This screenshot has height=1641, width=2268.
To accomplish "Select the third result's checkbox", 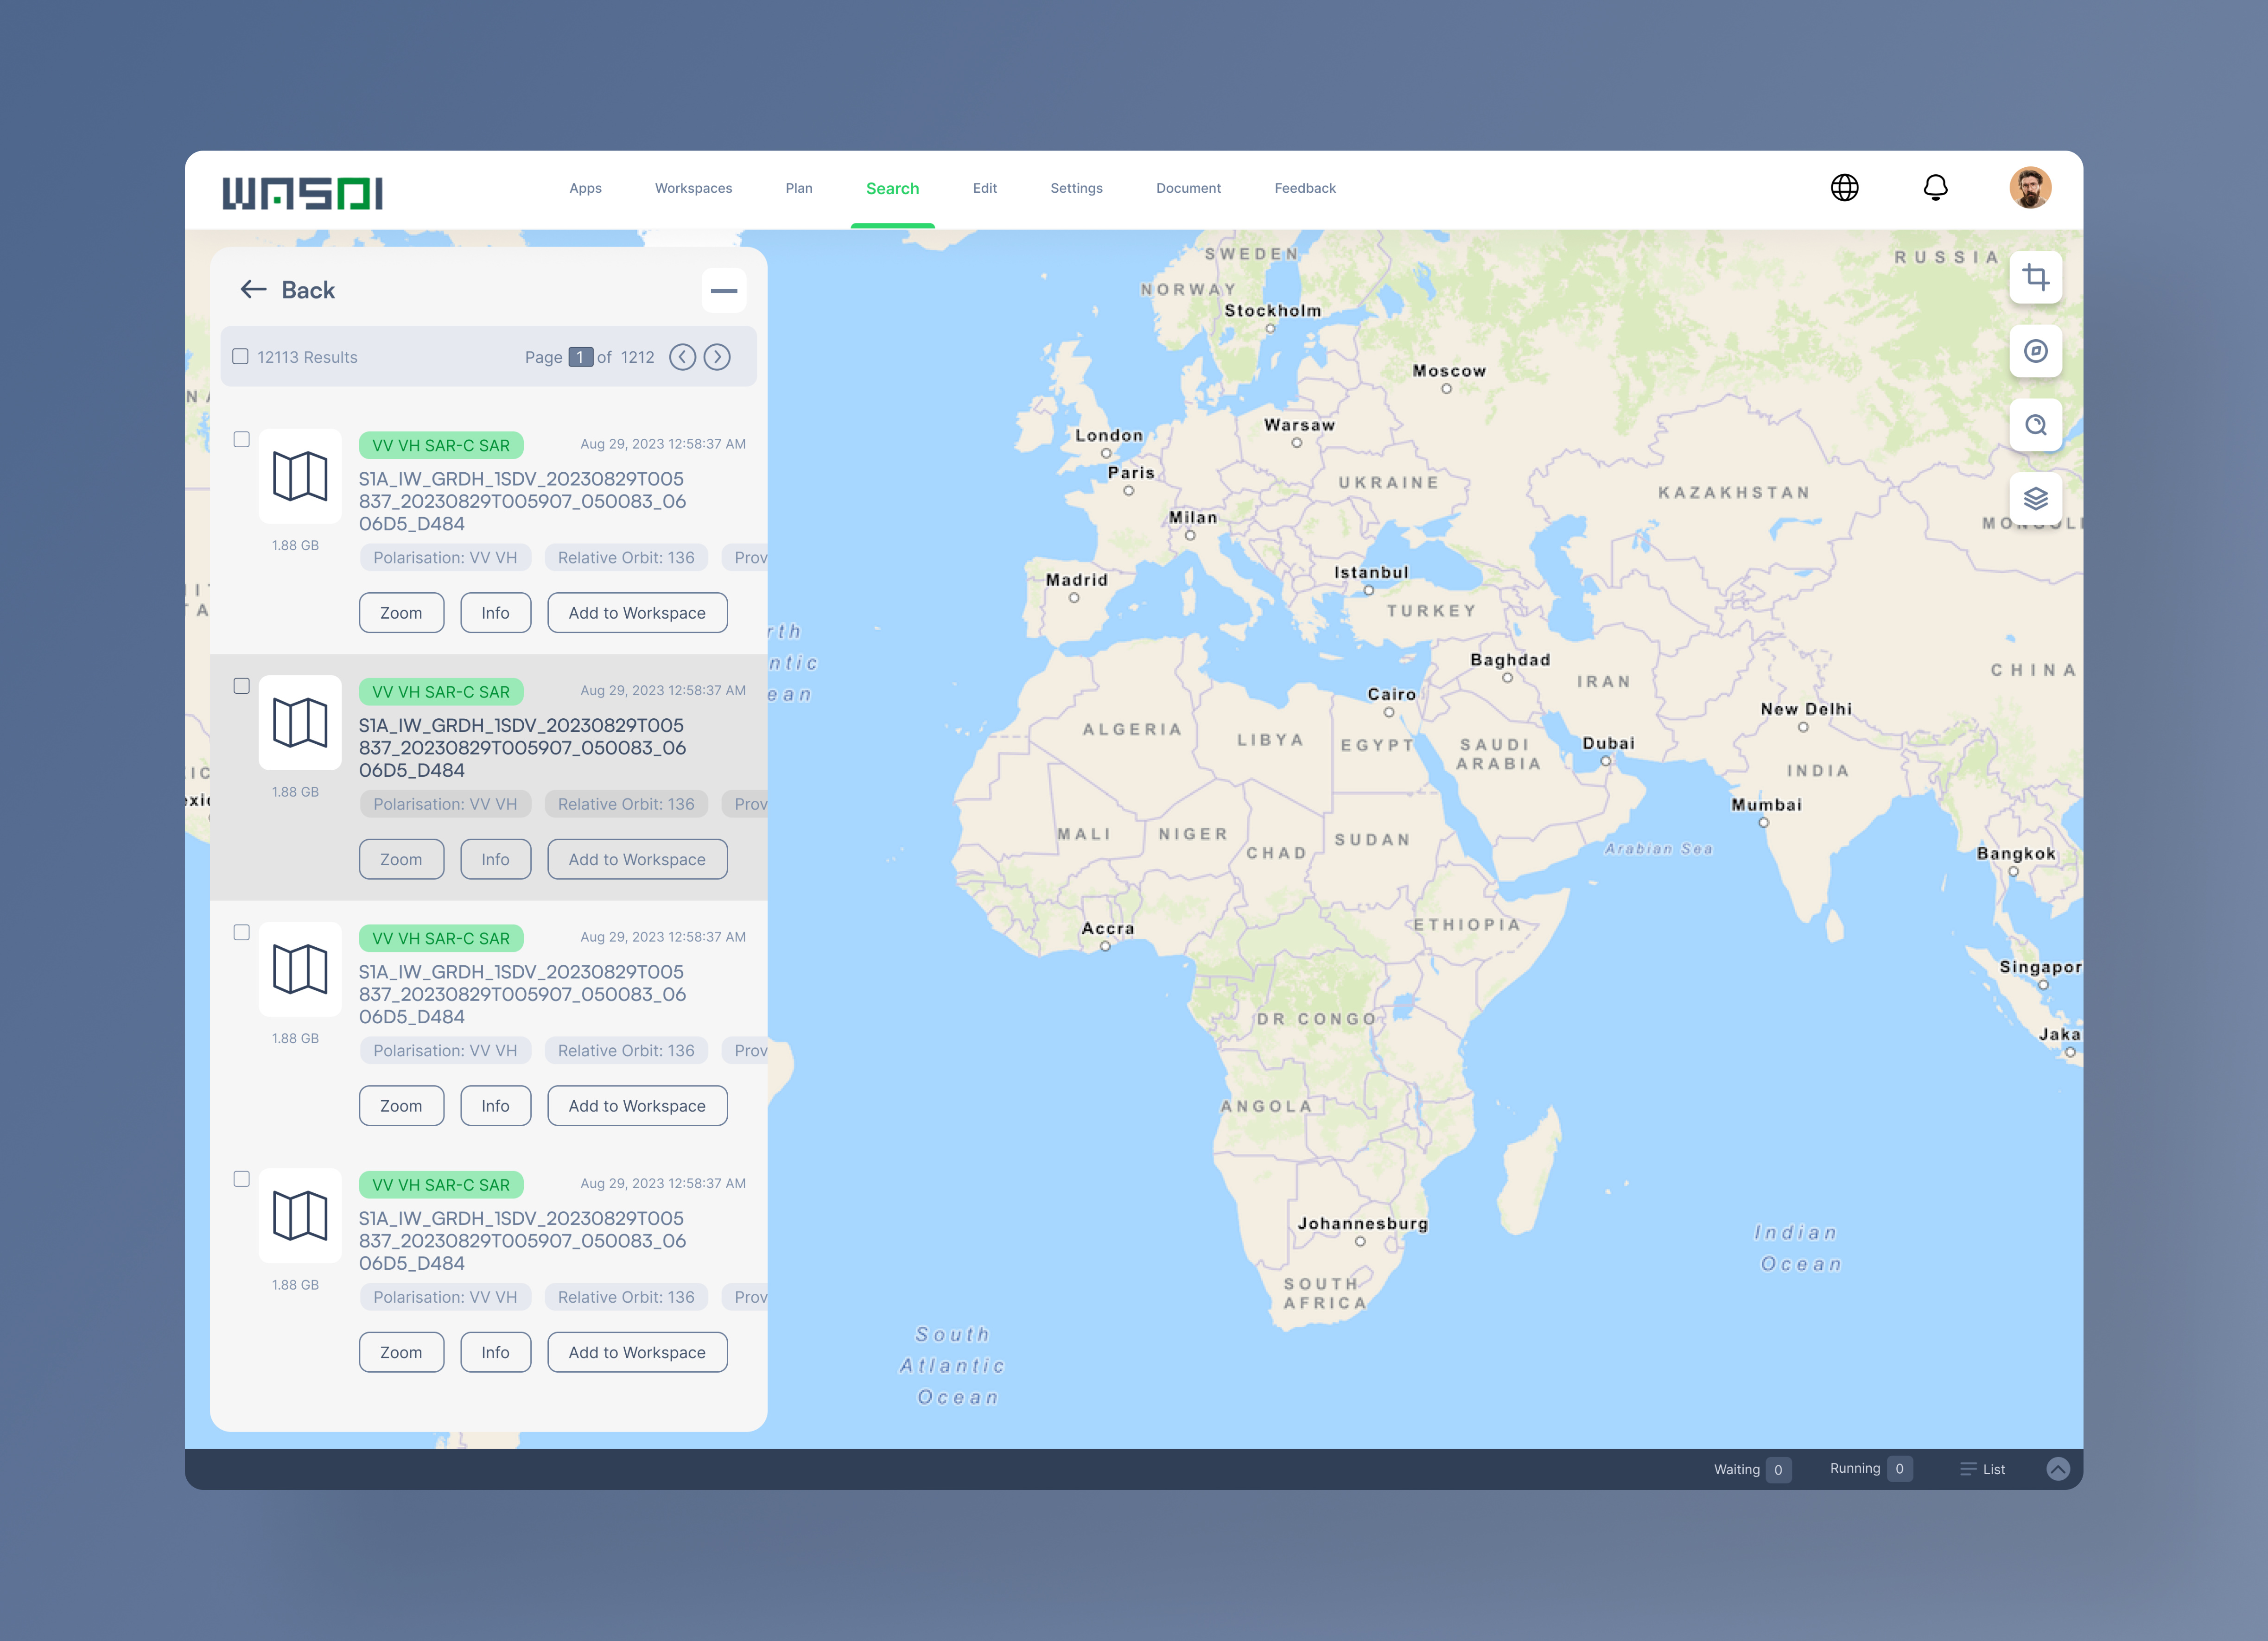I will (241, 933).
